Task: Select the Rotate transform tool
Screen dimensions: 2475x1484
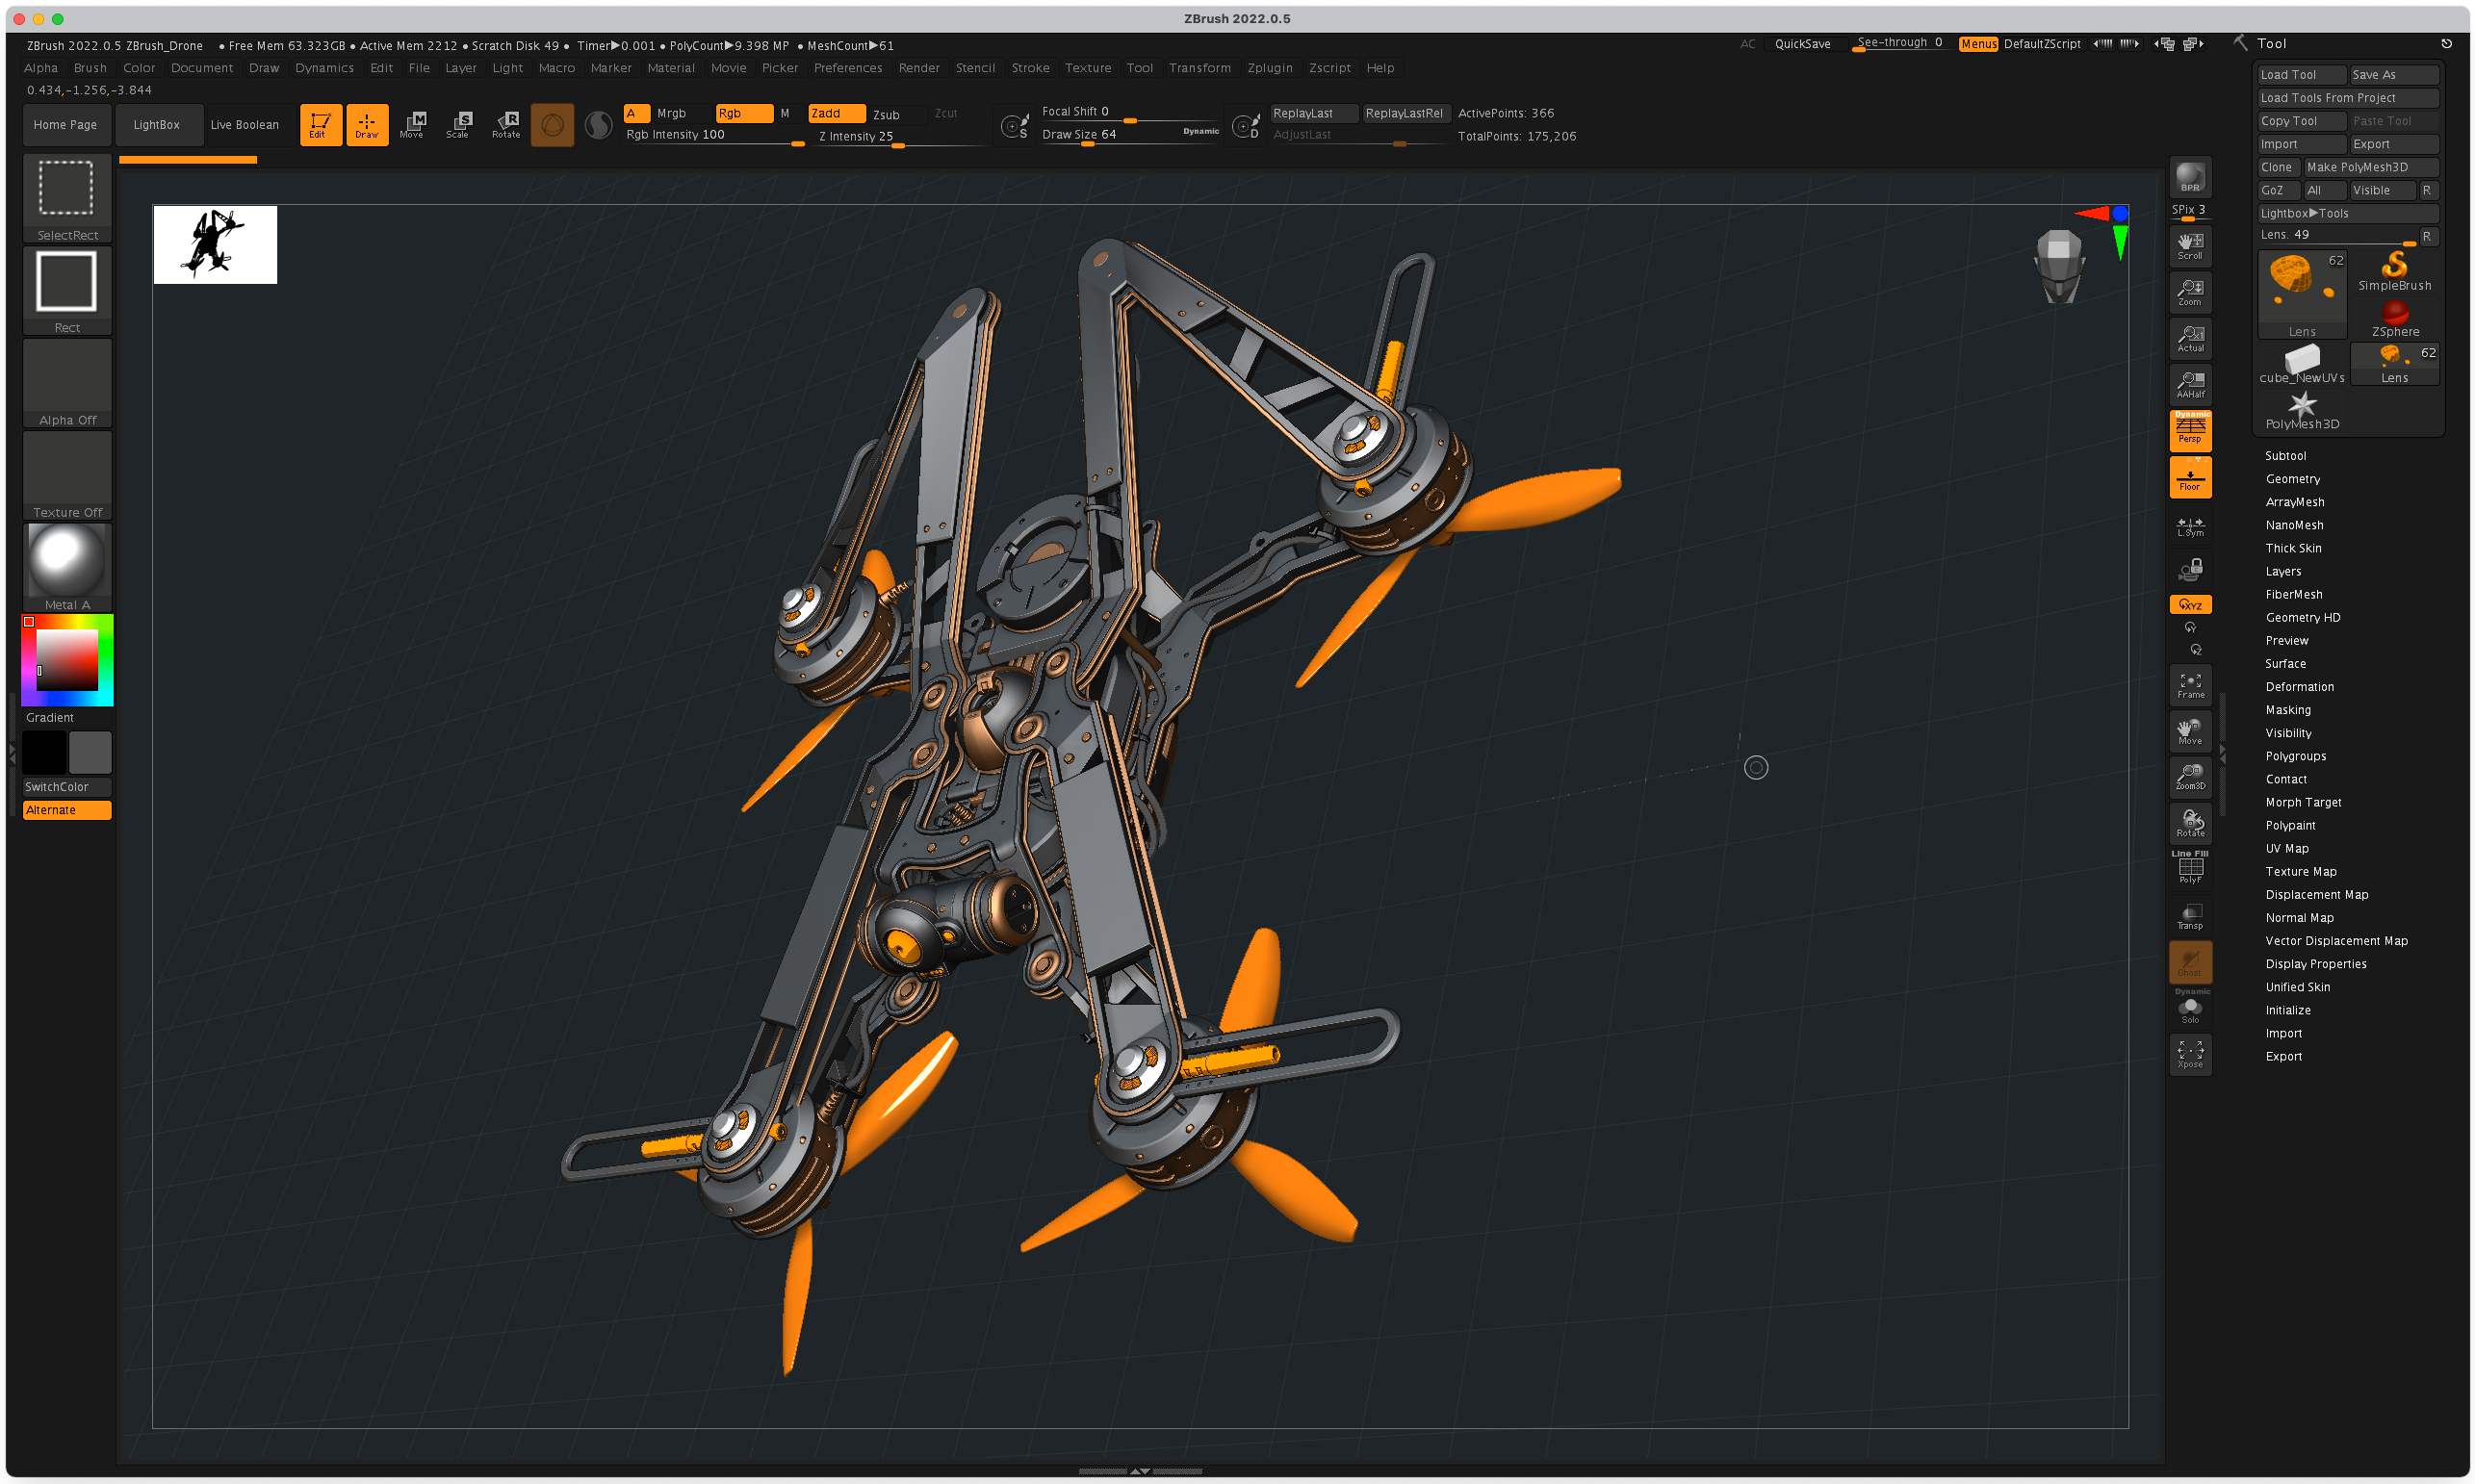Action: [506, 124]
